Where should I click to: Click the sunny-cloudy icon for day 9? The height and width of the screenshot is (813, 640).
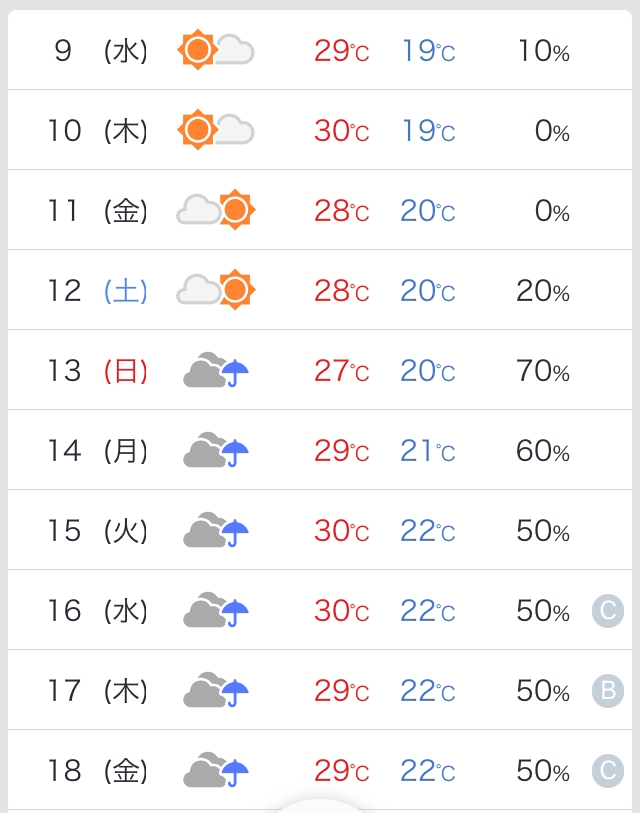click(x=215, y=50)
